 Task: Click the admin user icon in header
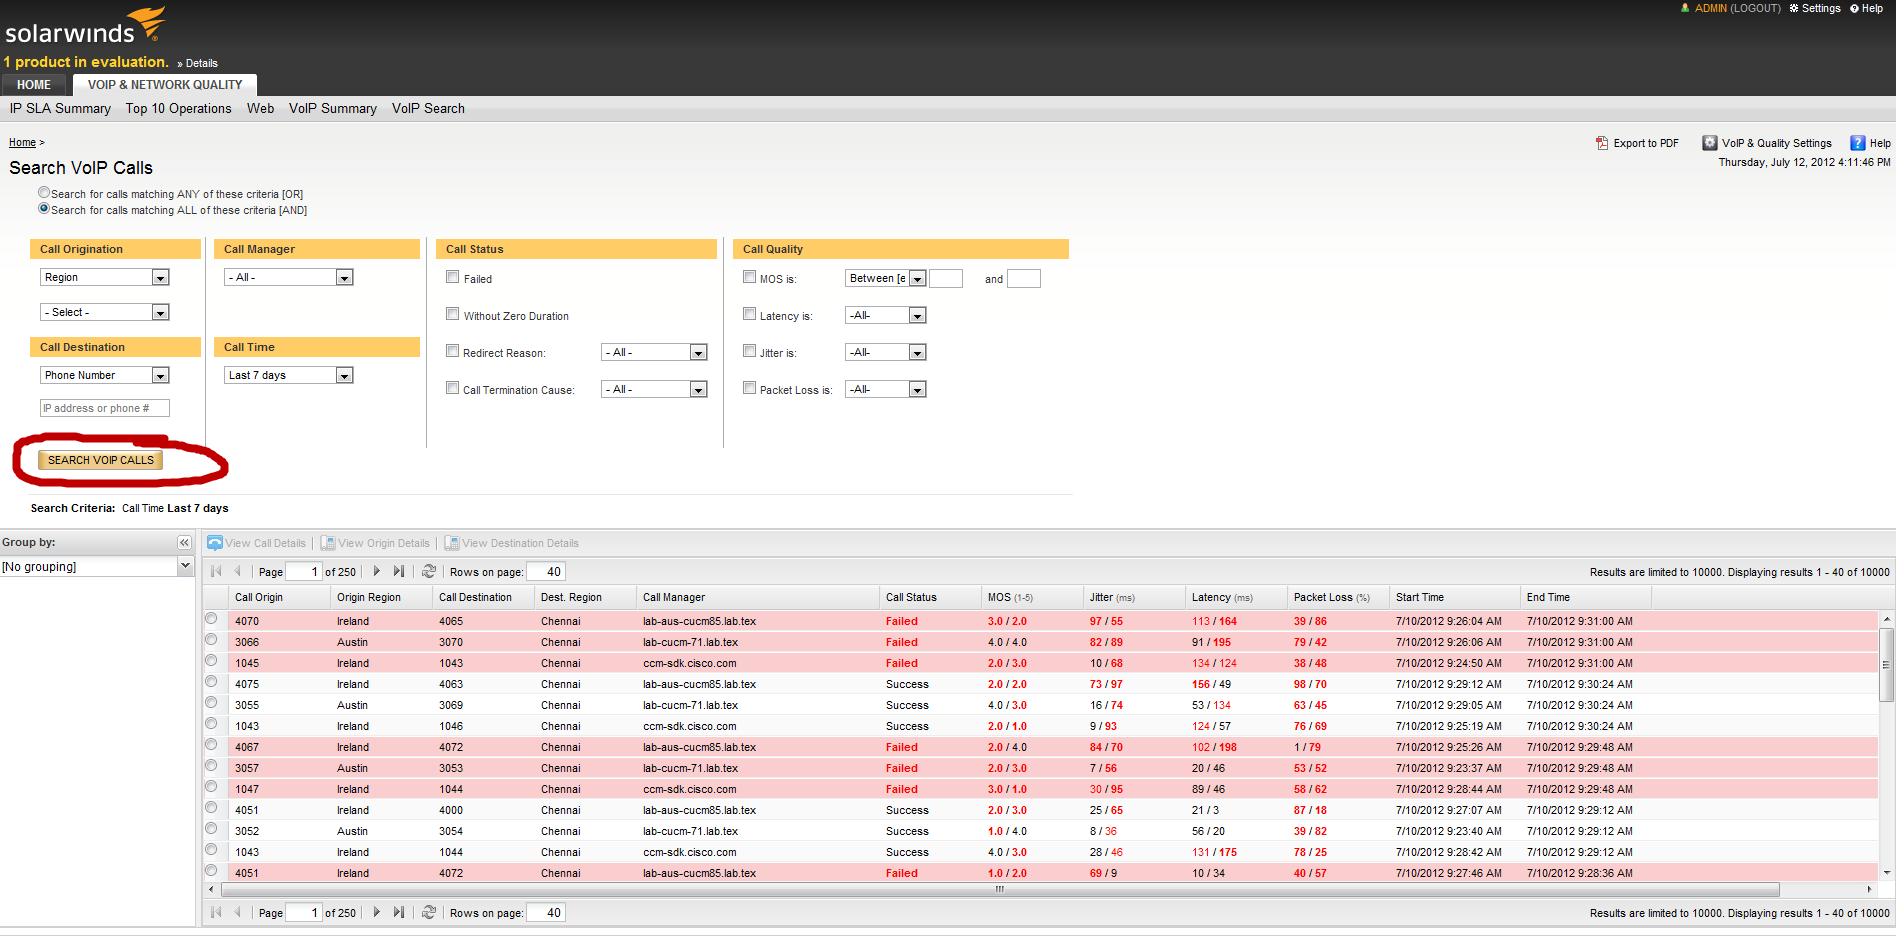(1686, 8)
